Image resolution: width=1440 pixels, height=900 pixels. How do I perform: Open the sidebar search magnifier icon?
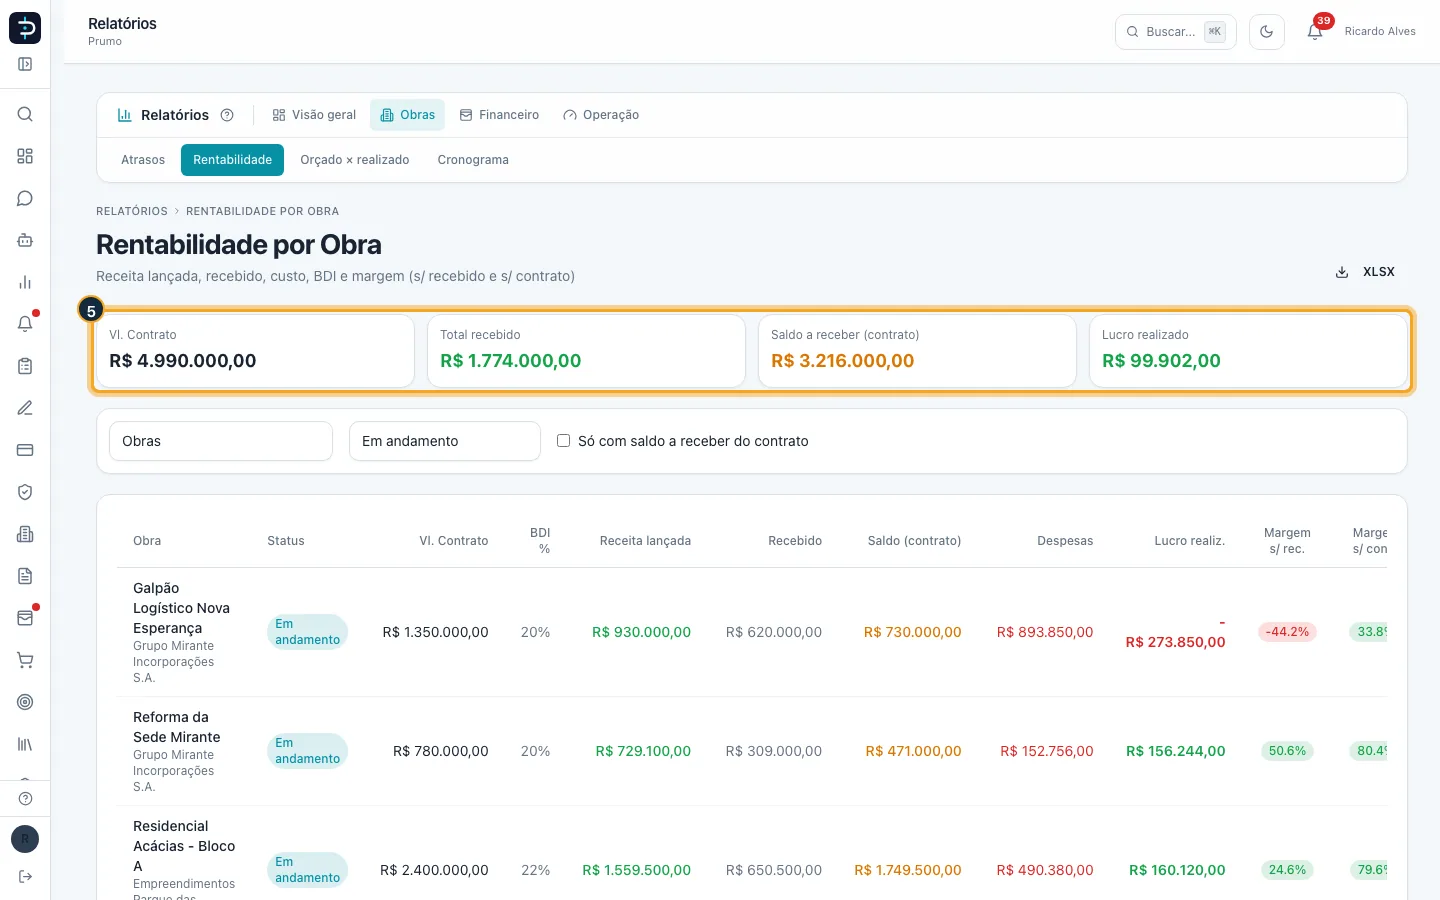tap(25, 114)
